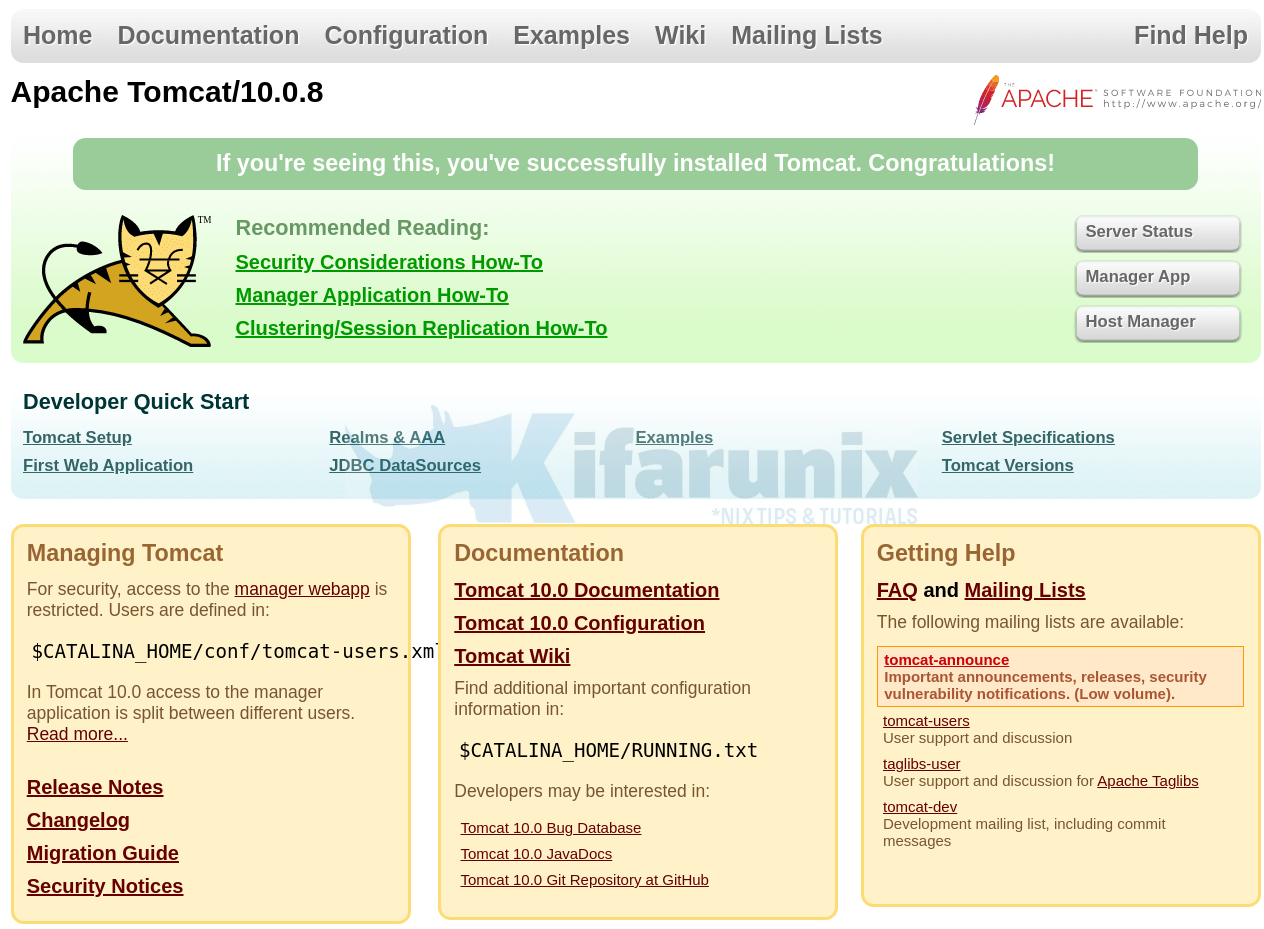The height and width of the screenshot is (929, 1264).
Task: View the Tomcat 10.0 Bug Database
Action: (x=550, y=827)
